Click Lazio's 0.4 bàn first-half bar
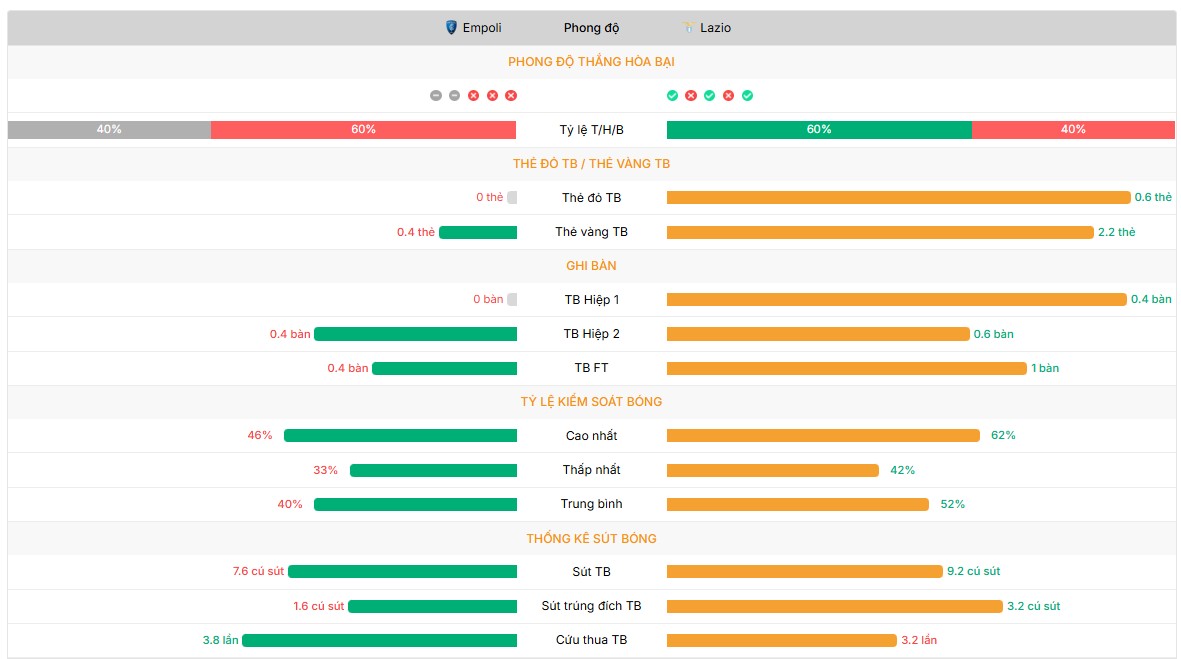Viewport: 1181px width, 659px height. click(x=896, y=300)
